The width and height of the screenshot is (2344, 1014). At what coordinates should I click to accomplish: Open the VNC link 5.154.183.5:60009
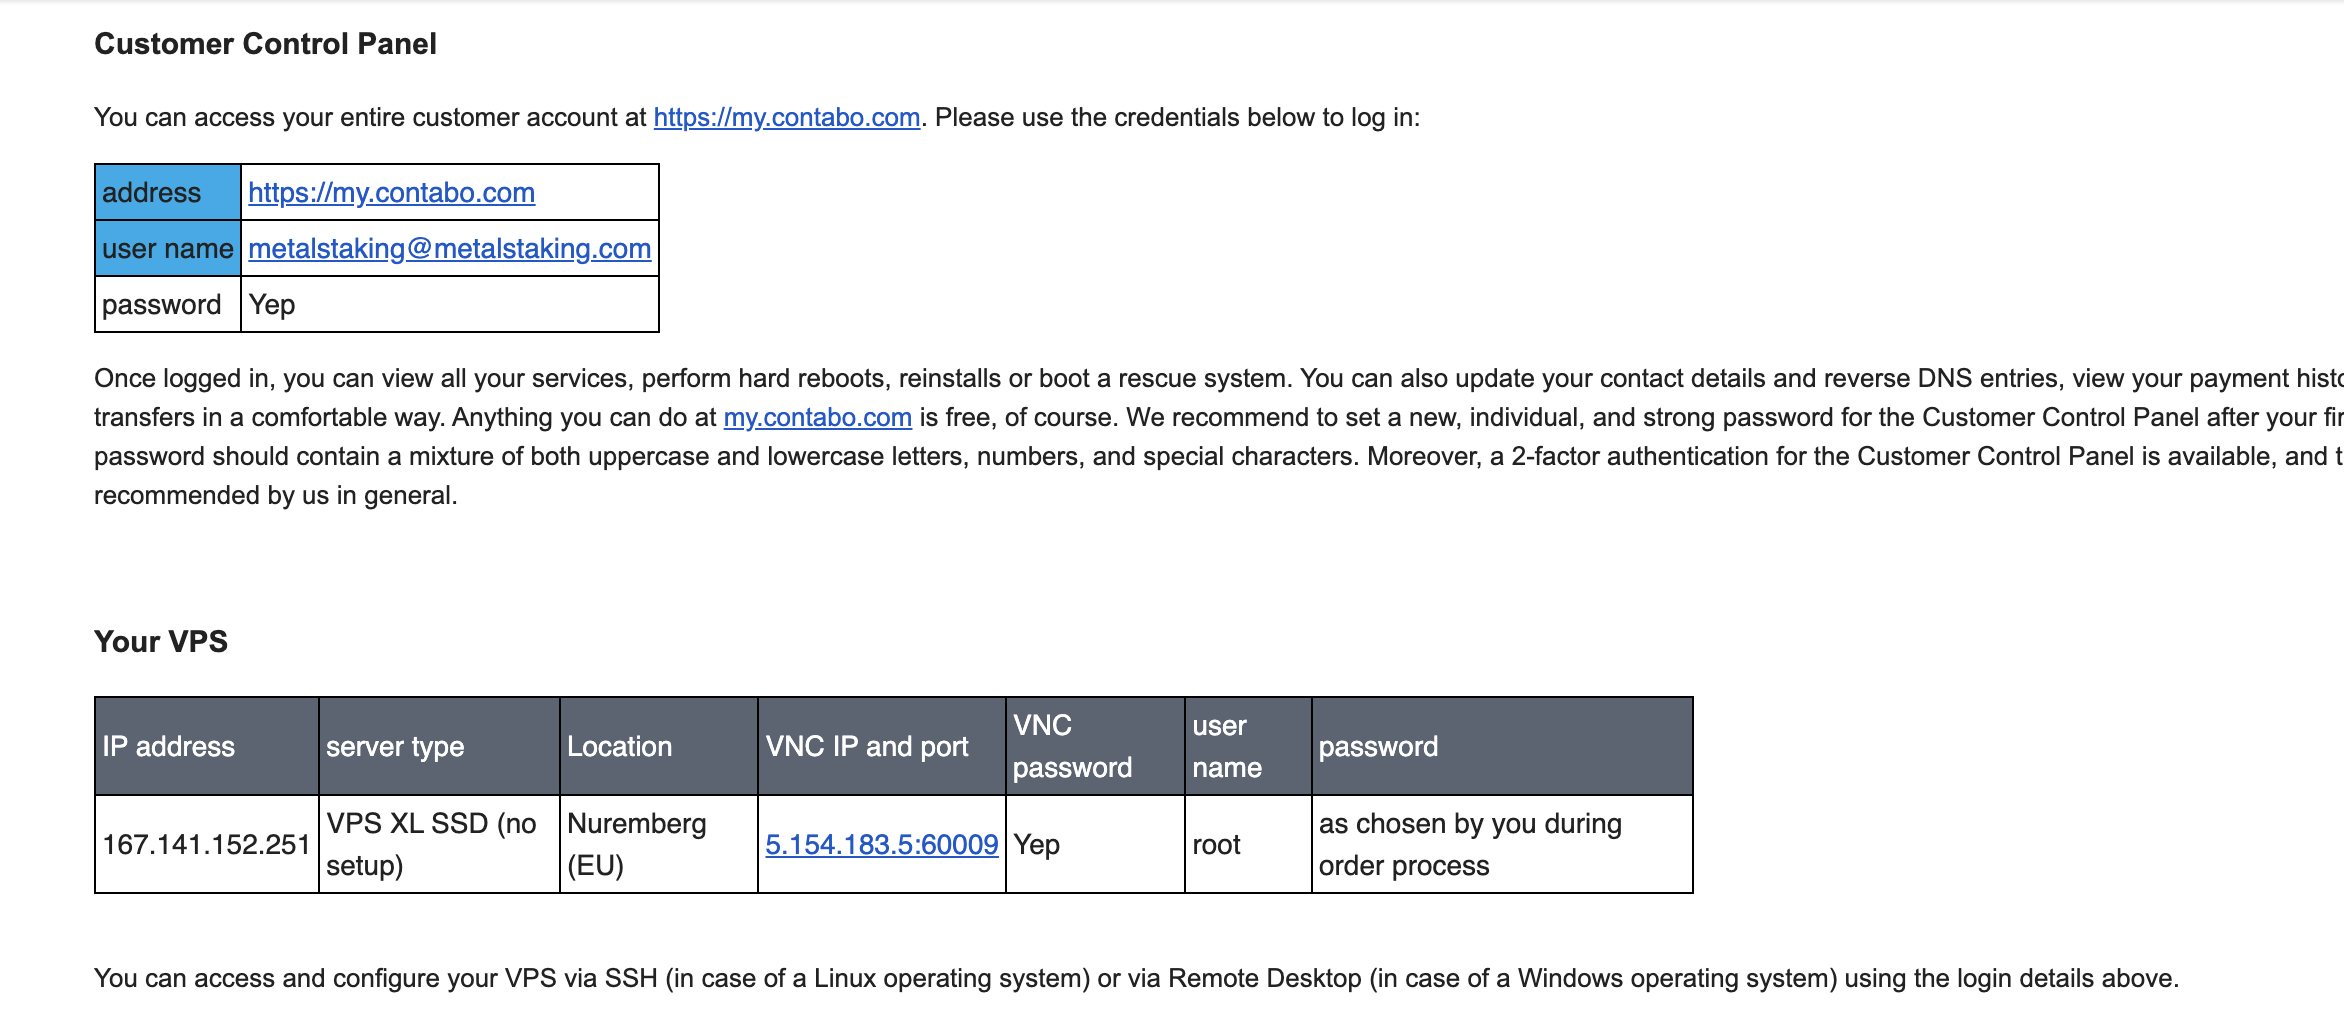point(882,845)
